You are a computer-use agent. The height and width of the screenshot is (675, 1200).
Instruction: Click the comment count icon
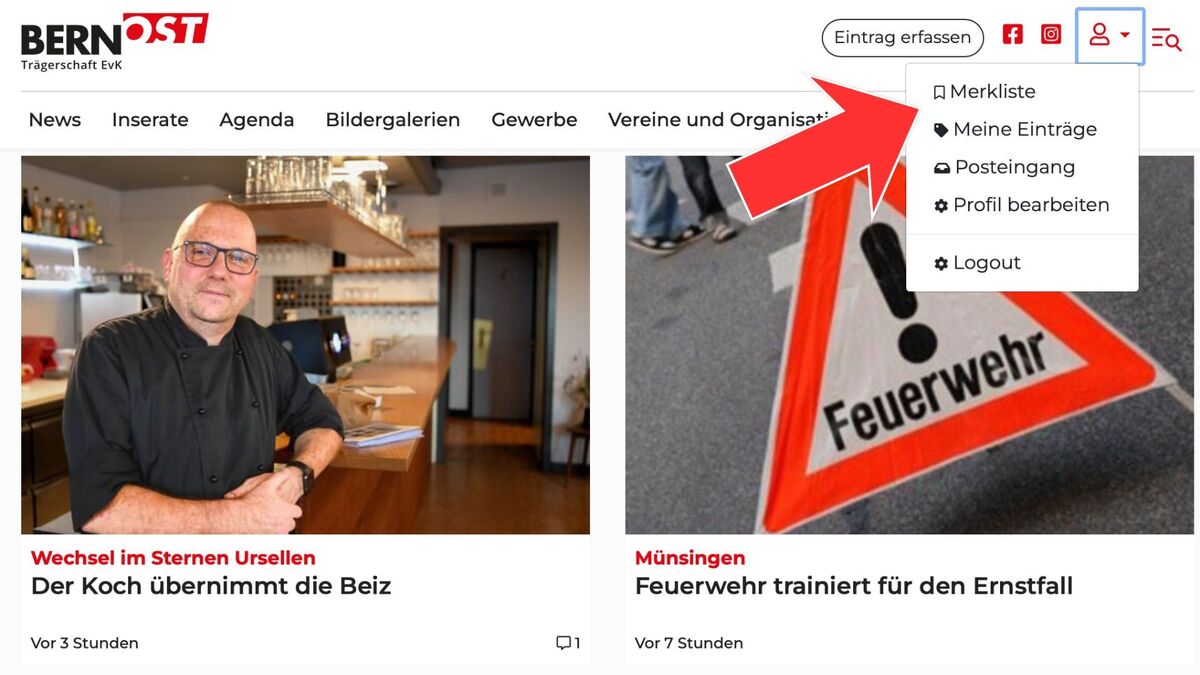pos(564,643)
